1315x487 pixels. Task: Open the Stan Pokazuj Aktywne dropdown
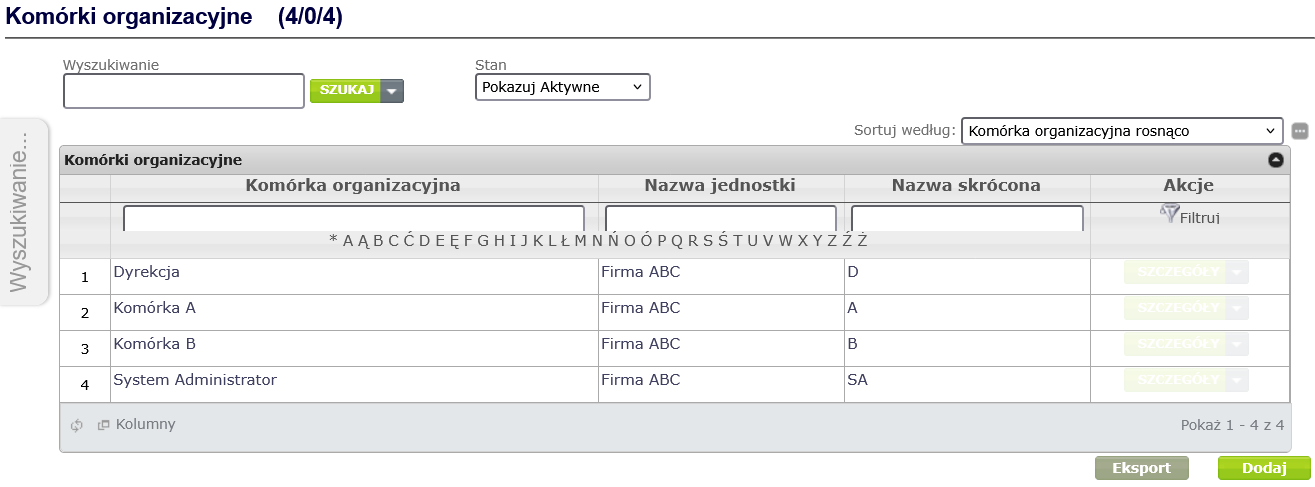pyautogui.click(x=563, y=87)
